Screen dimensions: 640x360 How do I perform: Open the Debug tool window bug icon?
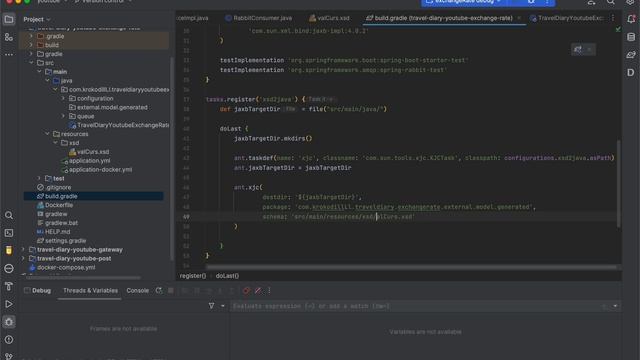(9, 322)
